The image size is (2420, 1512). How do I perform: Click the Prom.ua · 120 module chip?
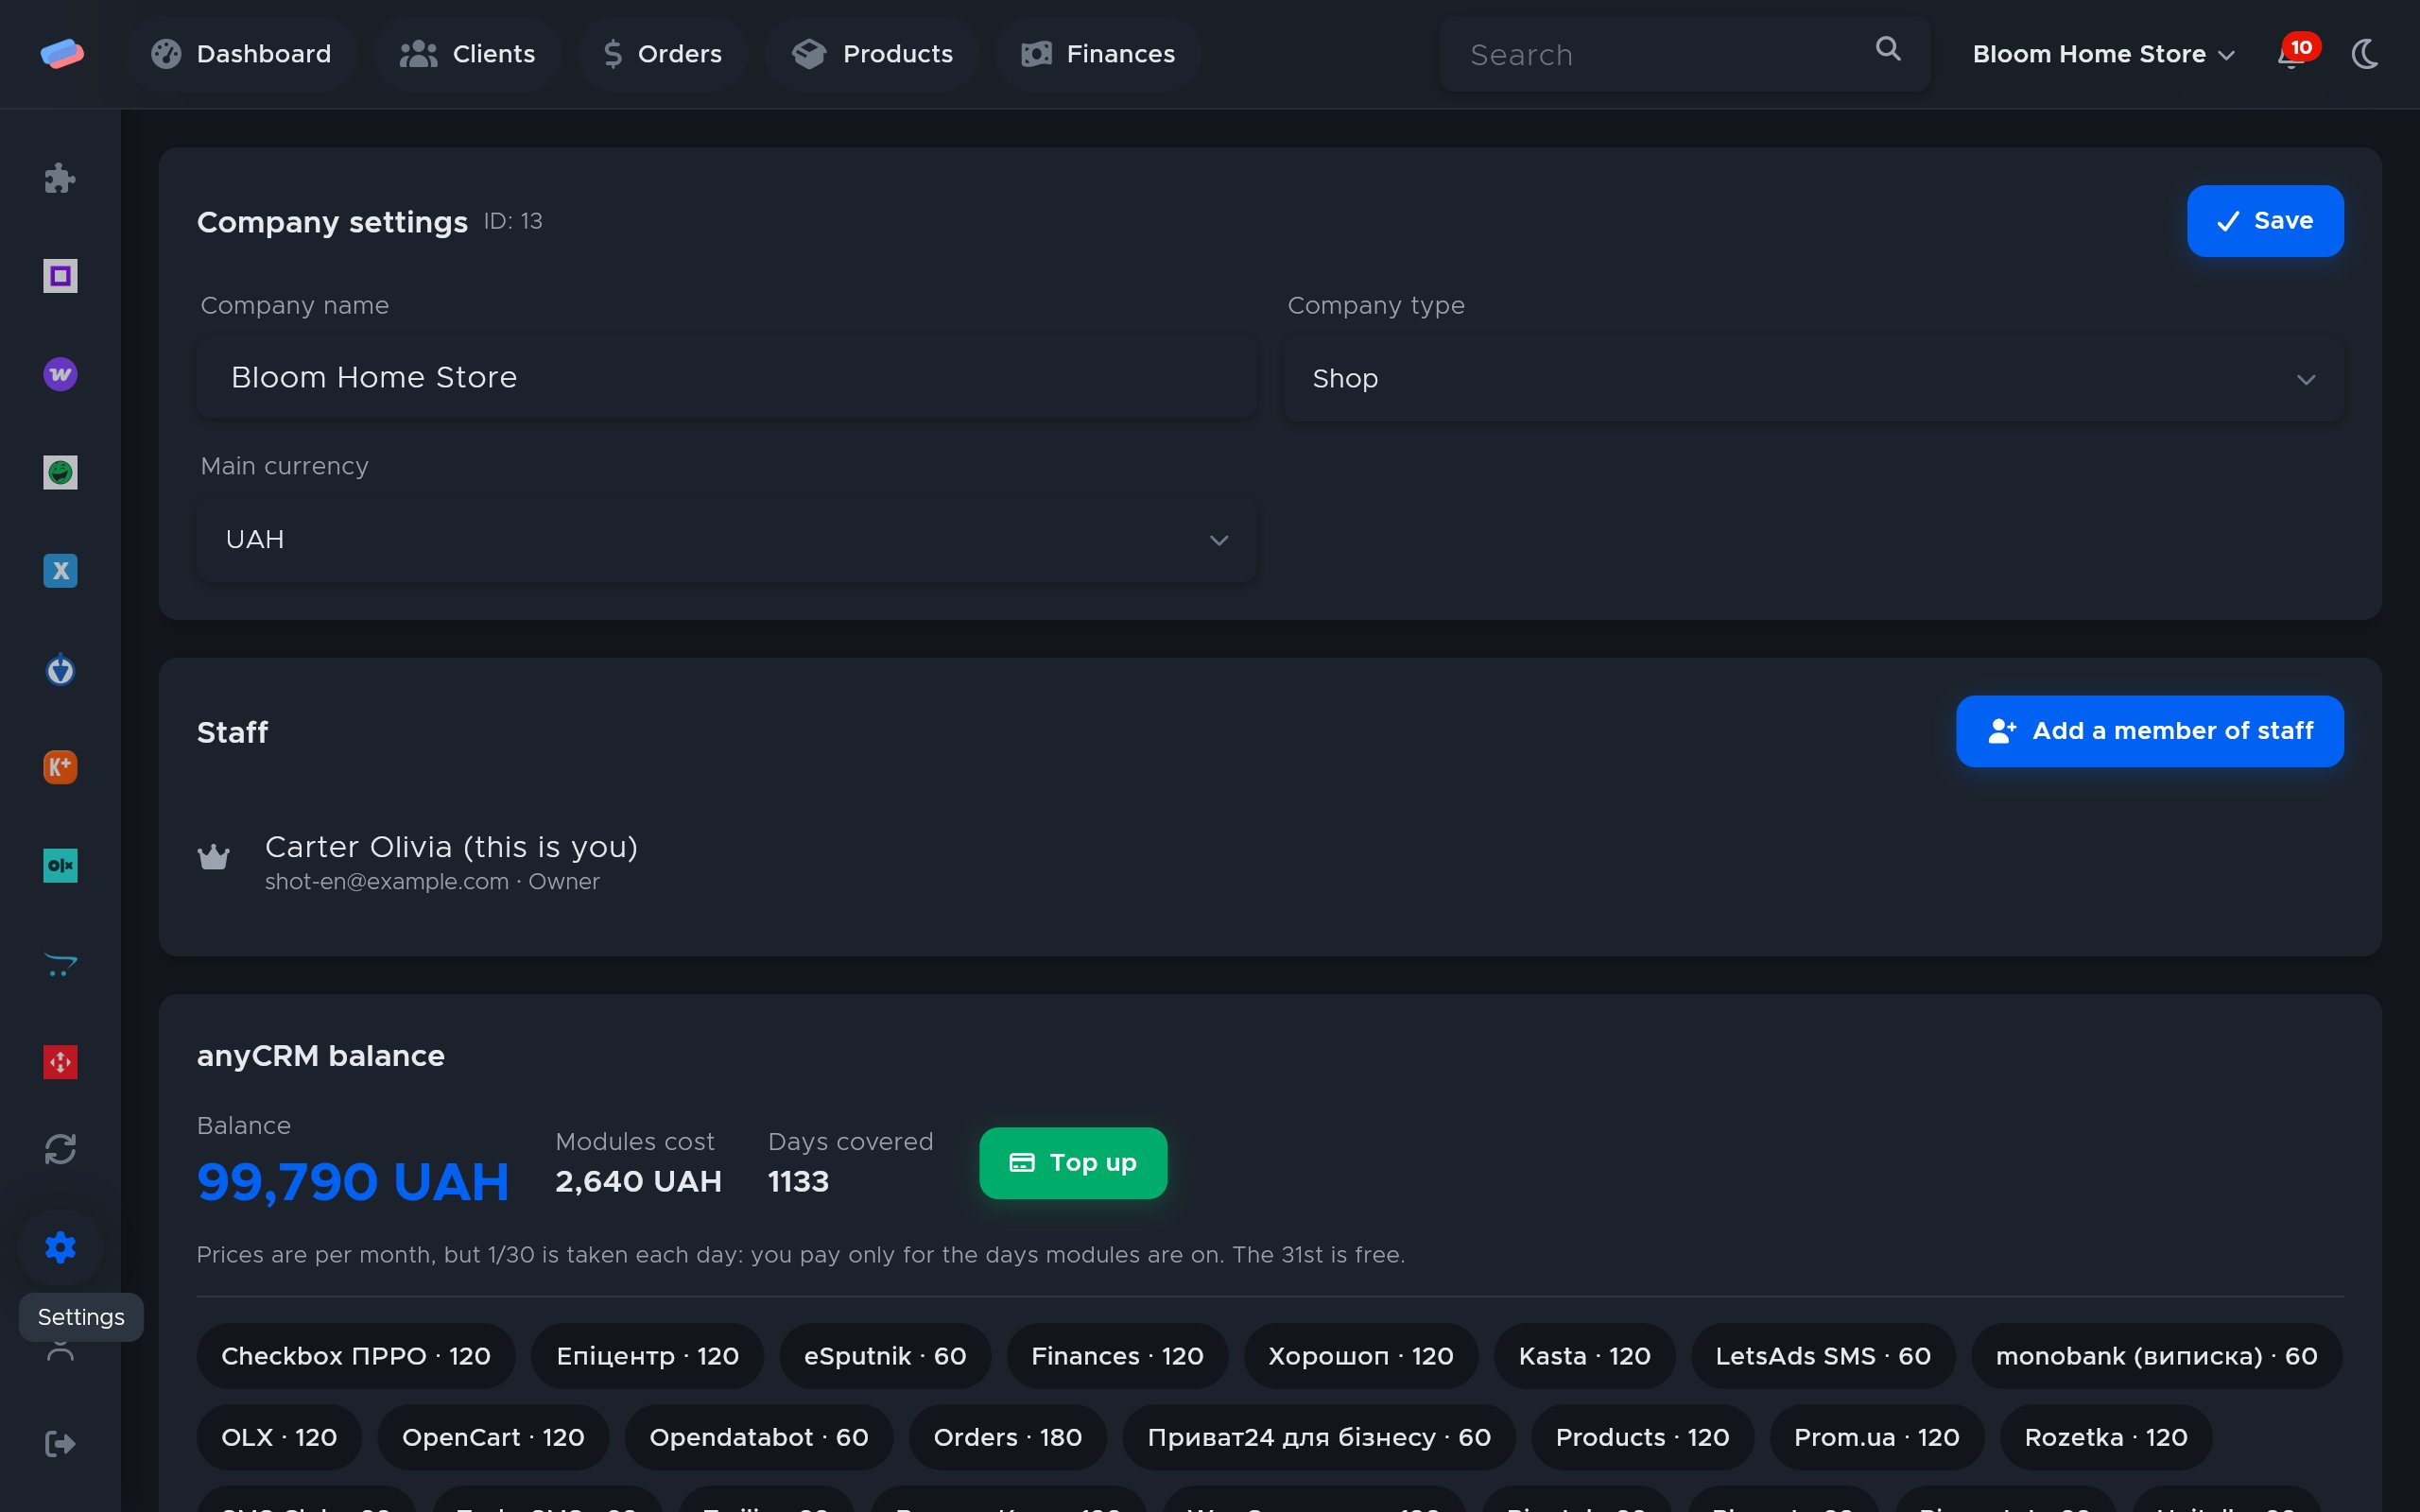[x=1876, y=1437]
